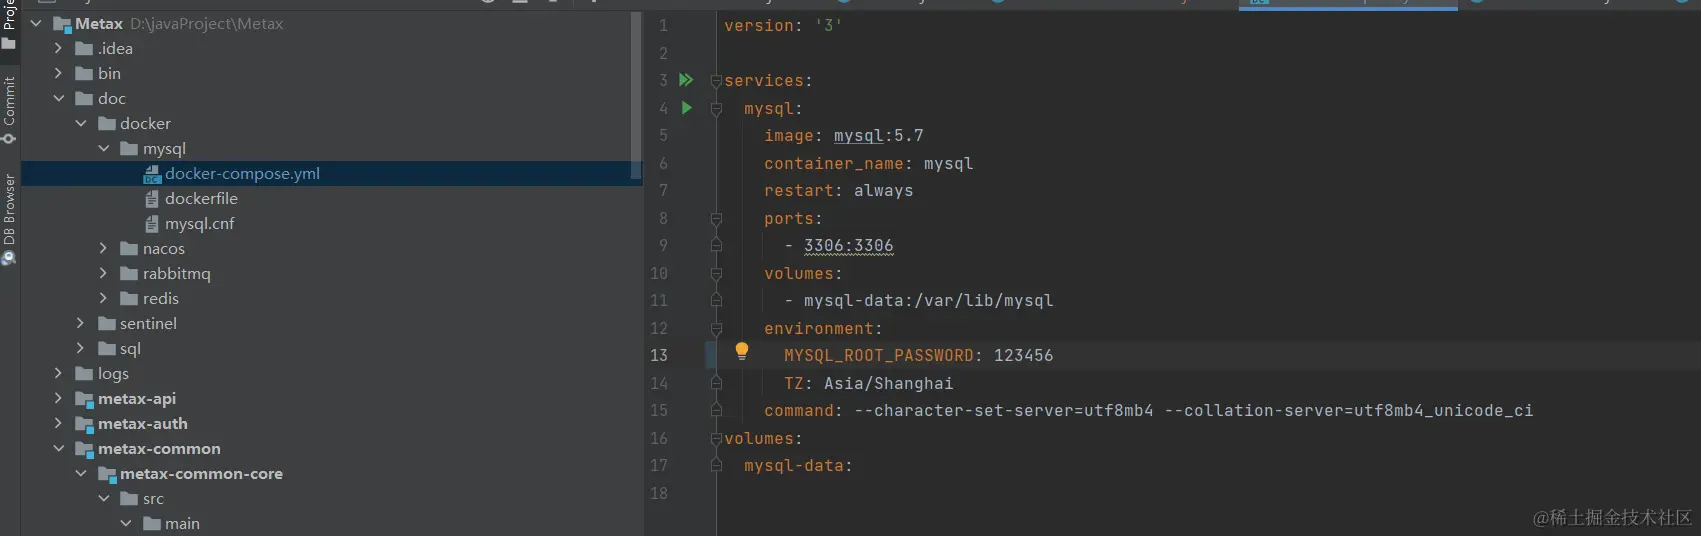
Task: Collapse the docker folder chevron
Action: (81, 123)
